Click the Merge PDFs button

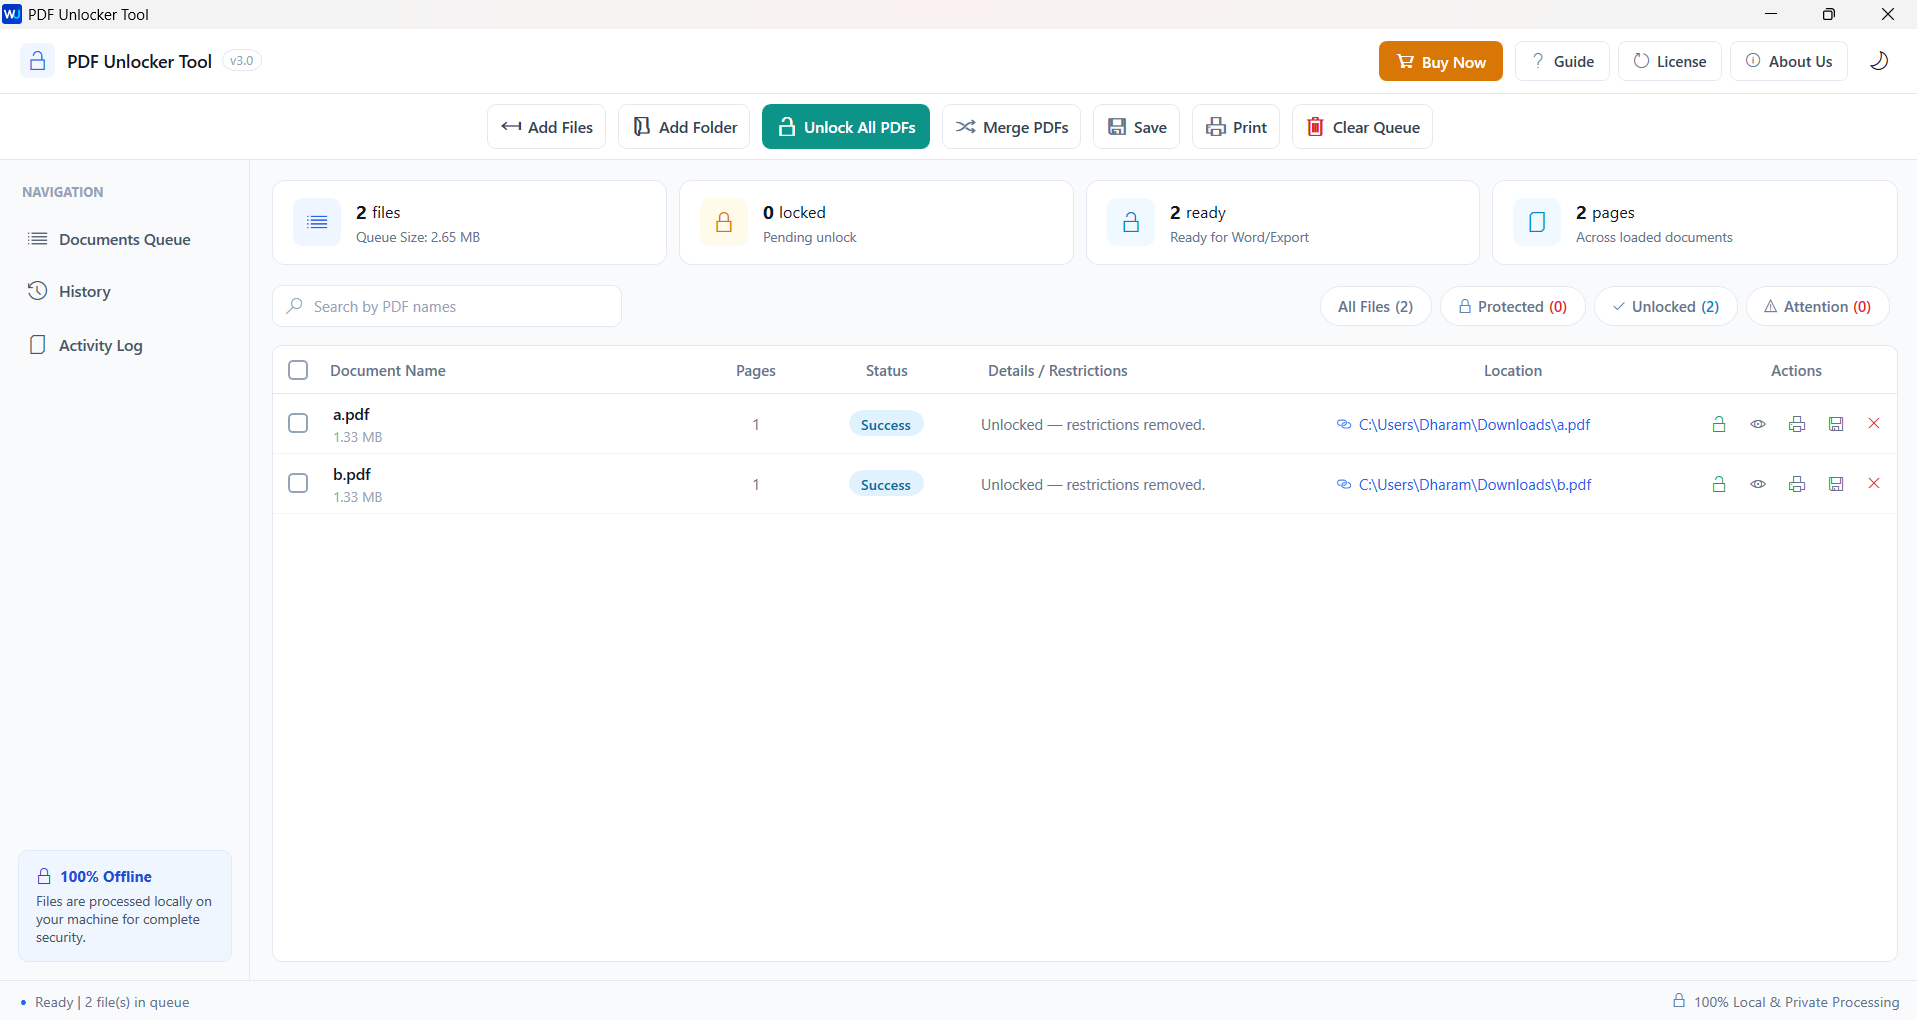click(x=1011, y=127)
